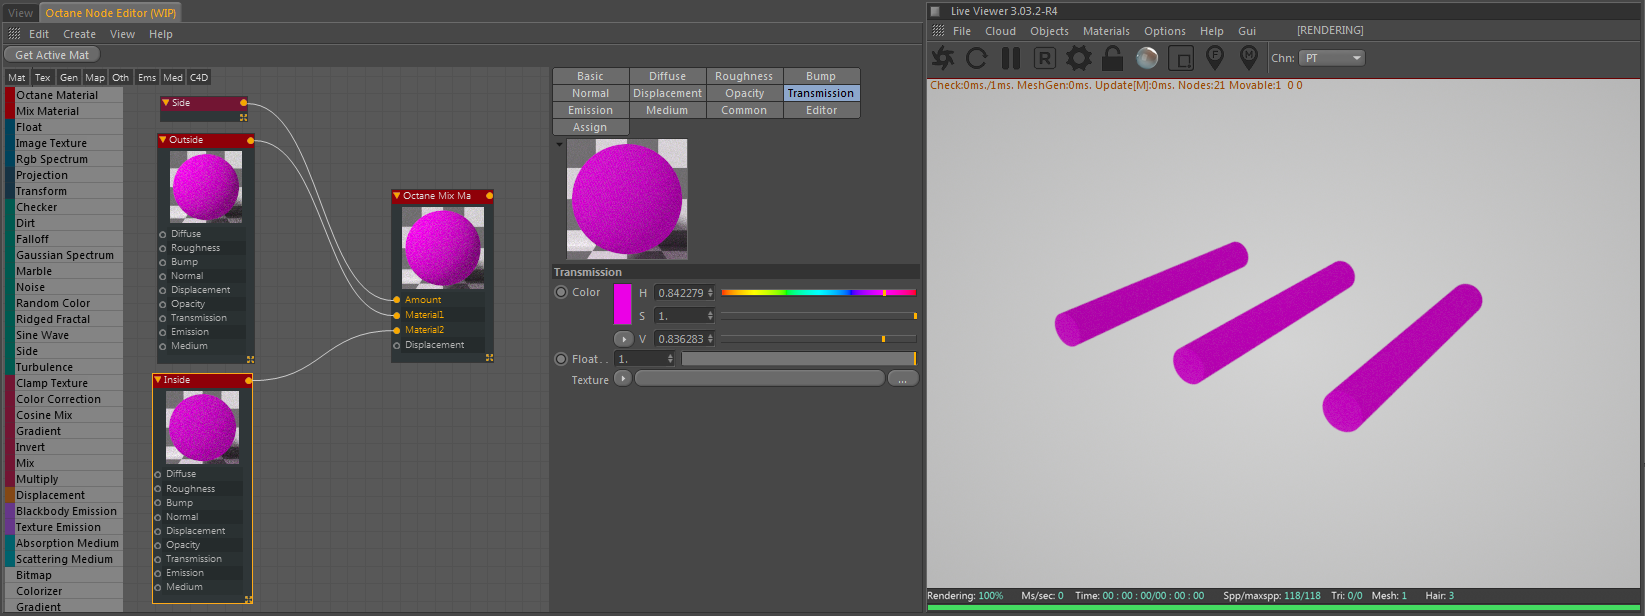
Task: Click Get Active Mat button
Action: 52,55
